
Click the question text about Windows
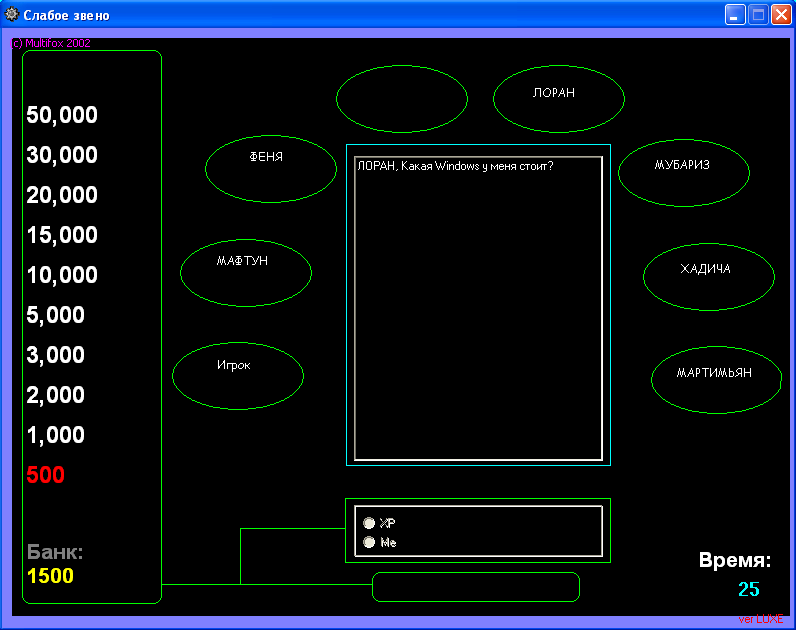455,166
